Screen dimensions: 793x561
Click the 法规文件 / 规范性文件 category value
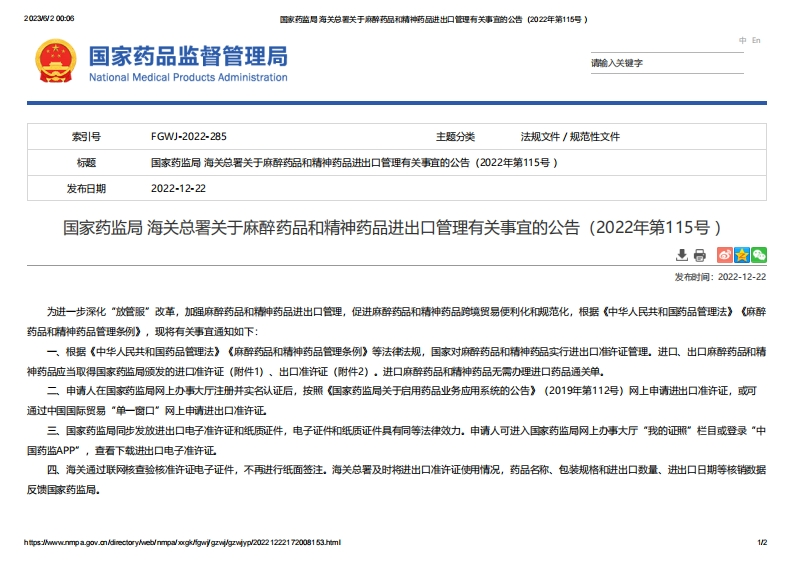[570, 136]
